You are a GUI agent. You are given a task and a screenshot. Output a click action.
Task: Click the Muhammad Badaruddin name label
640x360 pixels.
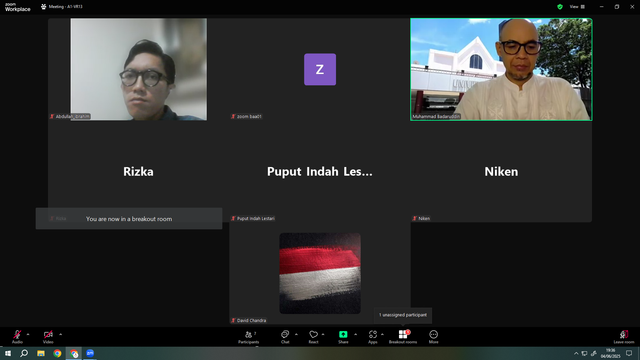[436, 116]
